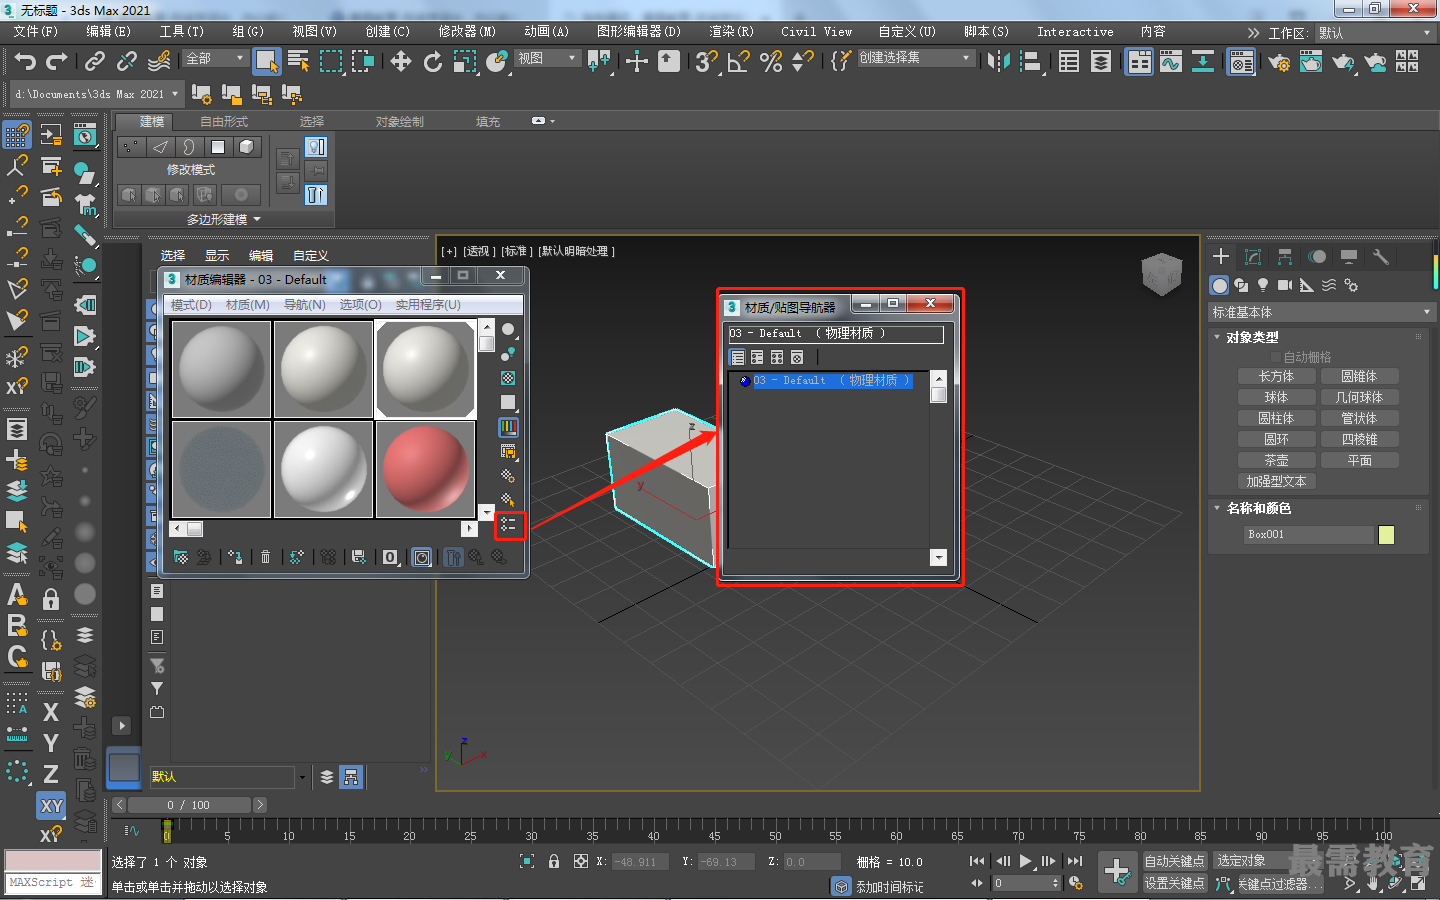
Task: Choose the Select and Move tool
Action: pos(401,62)
